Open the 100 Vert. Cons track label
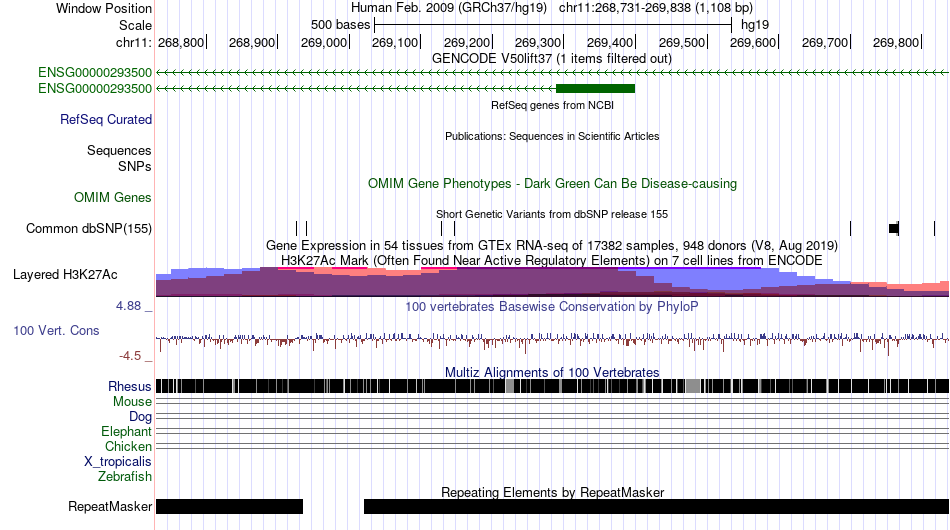The height and width of the screenshot is (530, 950). click(x=56, y=331)
